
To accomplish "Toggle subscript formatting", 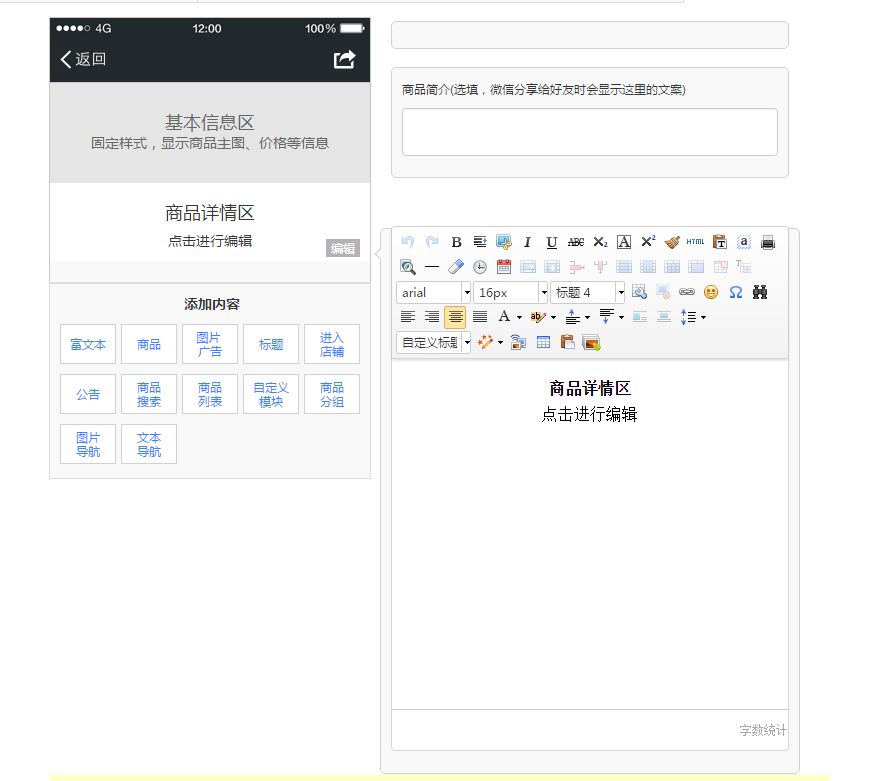I will tap(600, 241).
